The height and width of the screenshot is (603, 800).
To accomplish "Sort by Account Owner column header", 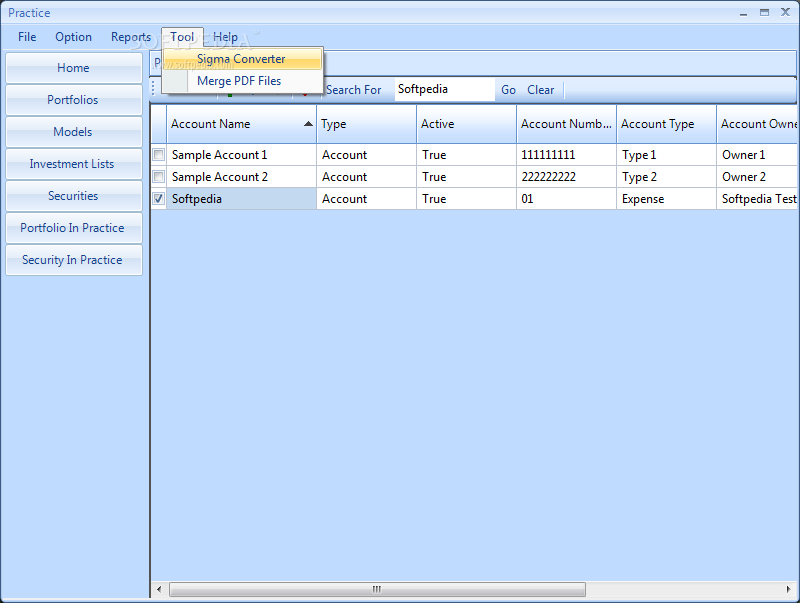I will click(x=758, y=124).
